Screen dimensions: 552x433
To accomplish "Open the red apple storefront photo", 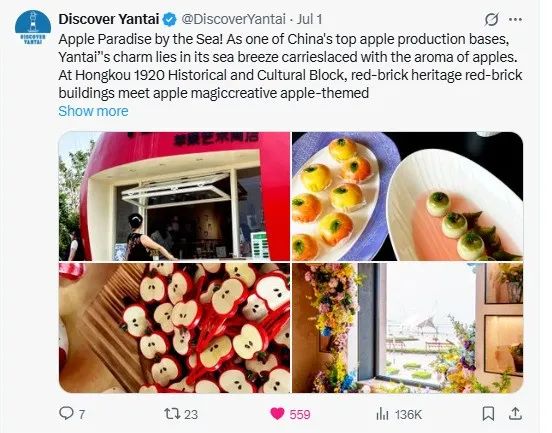I will (x=174, y=196).
